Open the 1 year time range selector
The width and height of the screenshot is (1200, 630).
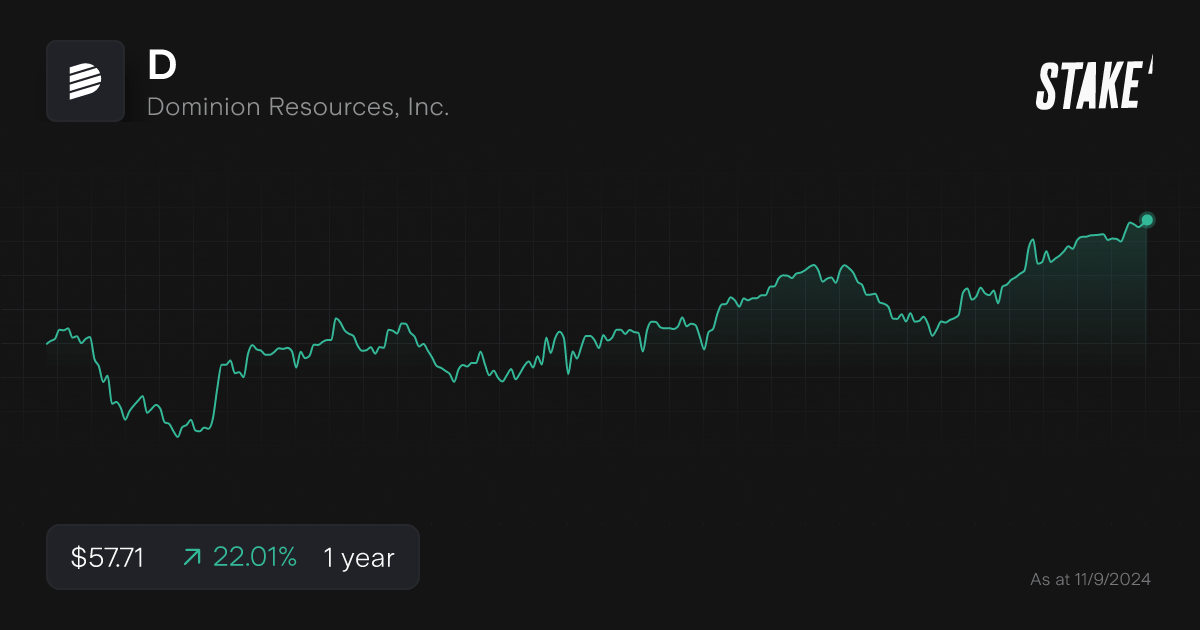[x=357, y=557]
